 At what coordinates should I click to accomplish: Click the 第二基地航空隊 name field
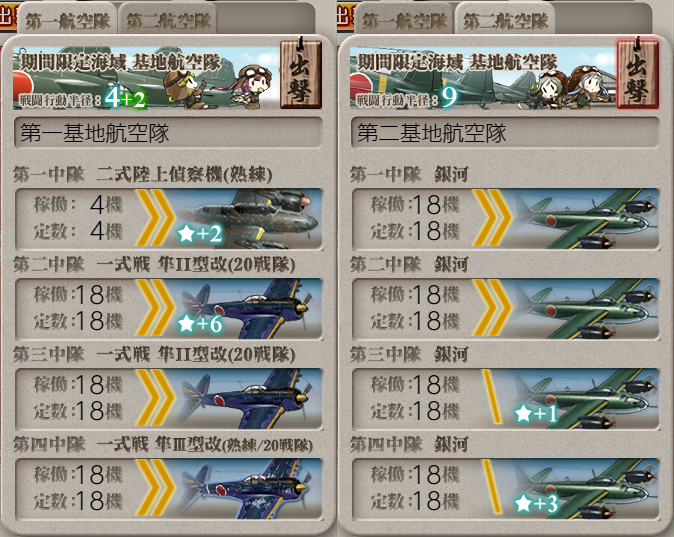pos(505,133)
